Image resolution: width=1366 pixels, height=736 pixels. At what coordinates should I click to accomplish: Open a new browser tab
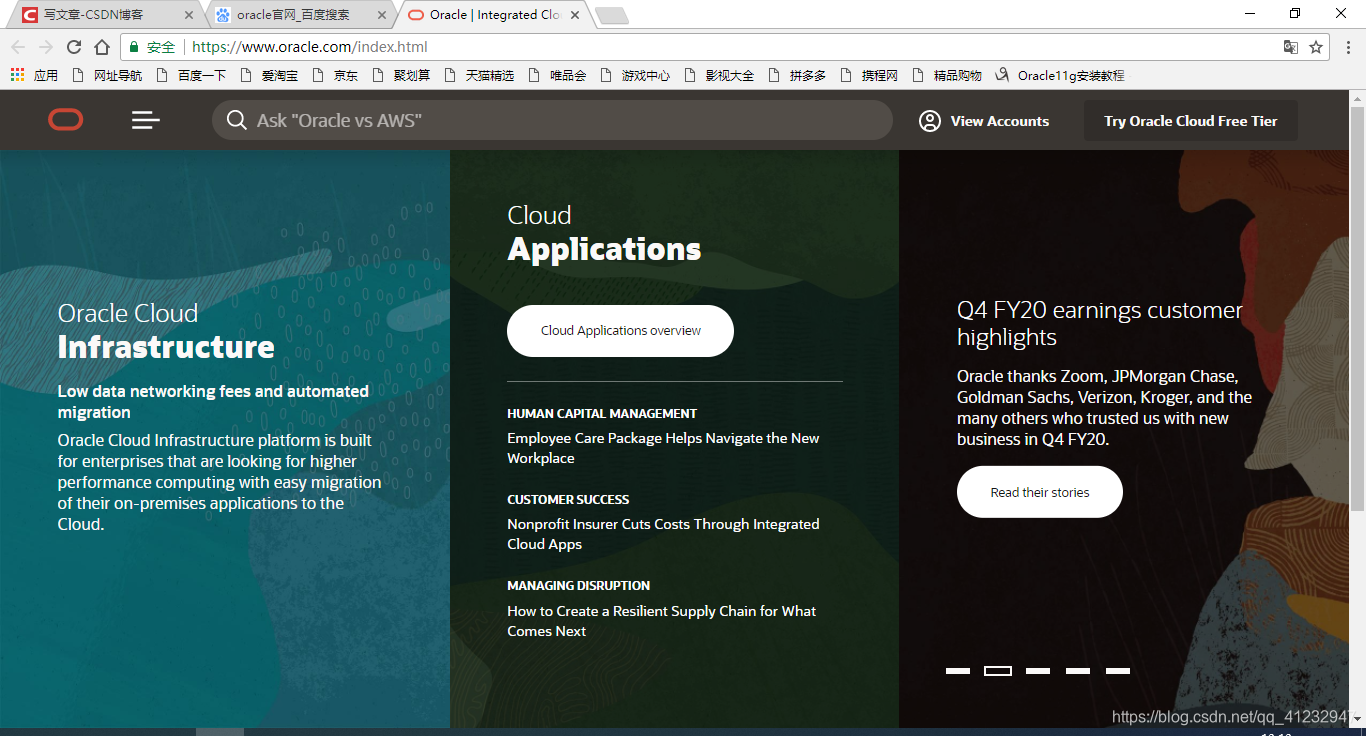611,15
